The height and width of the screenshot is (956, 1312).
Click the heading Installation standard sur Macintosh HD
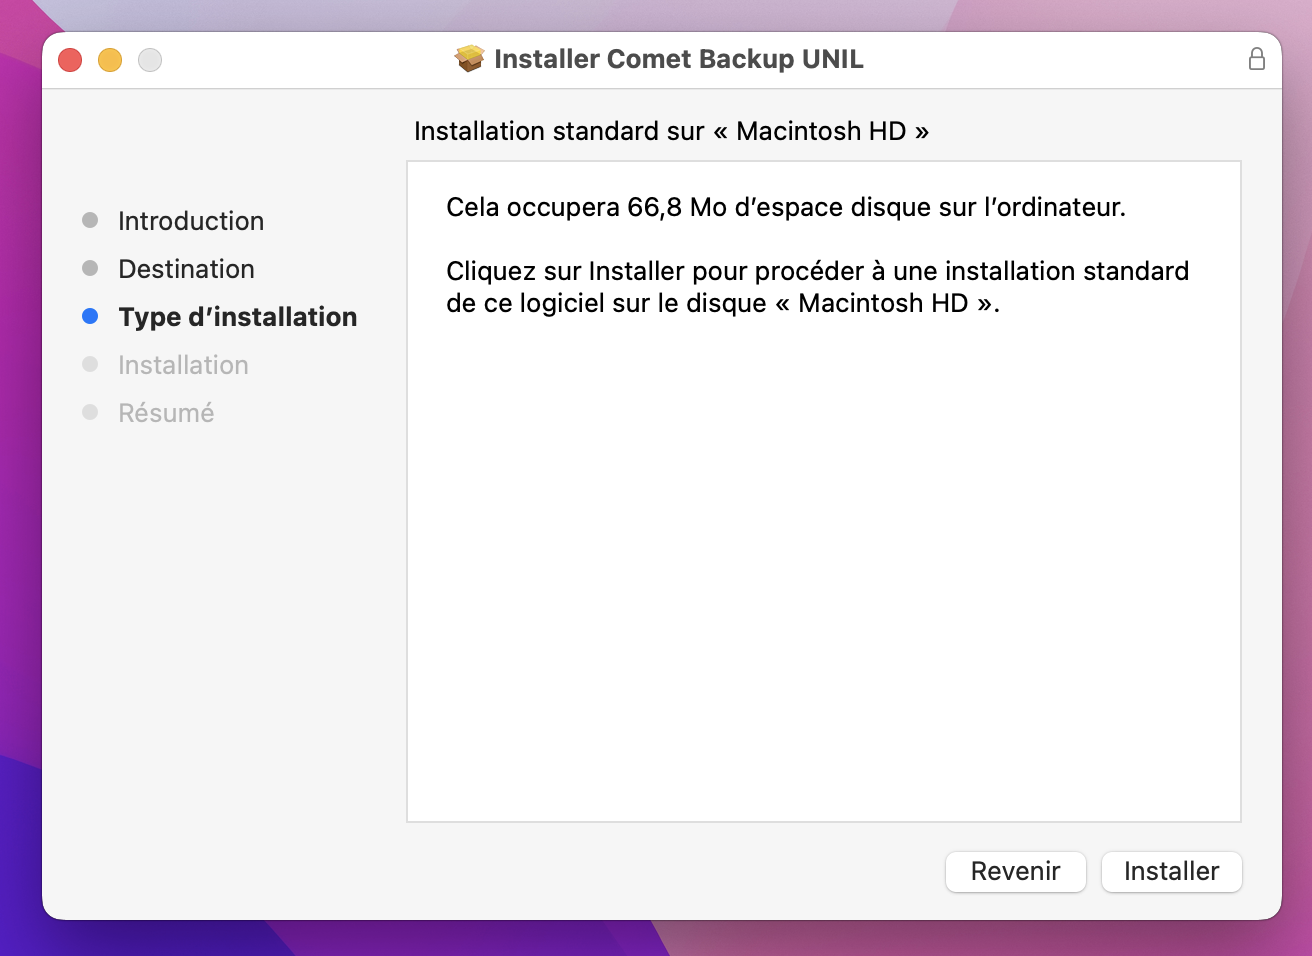click(x=671, y=131)
